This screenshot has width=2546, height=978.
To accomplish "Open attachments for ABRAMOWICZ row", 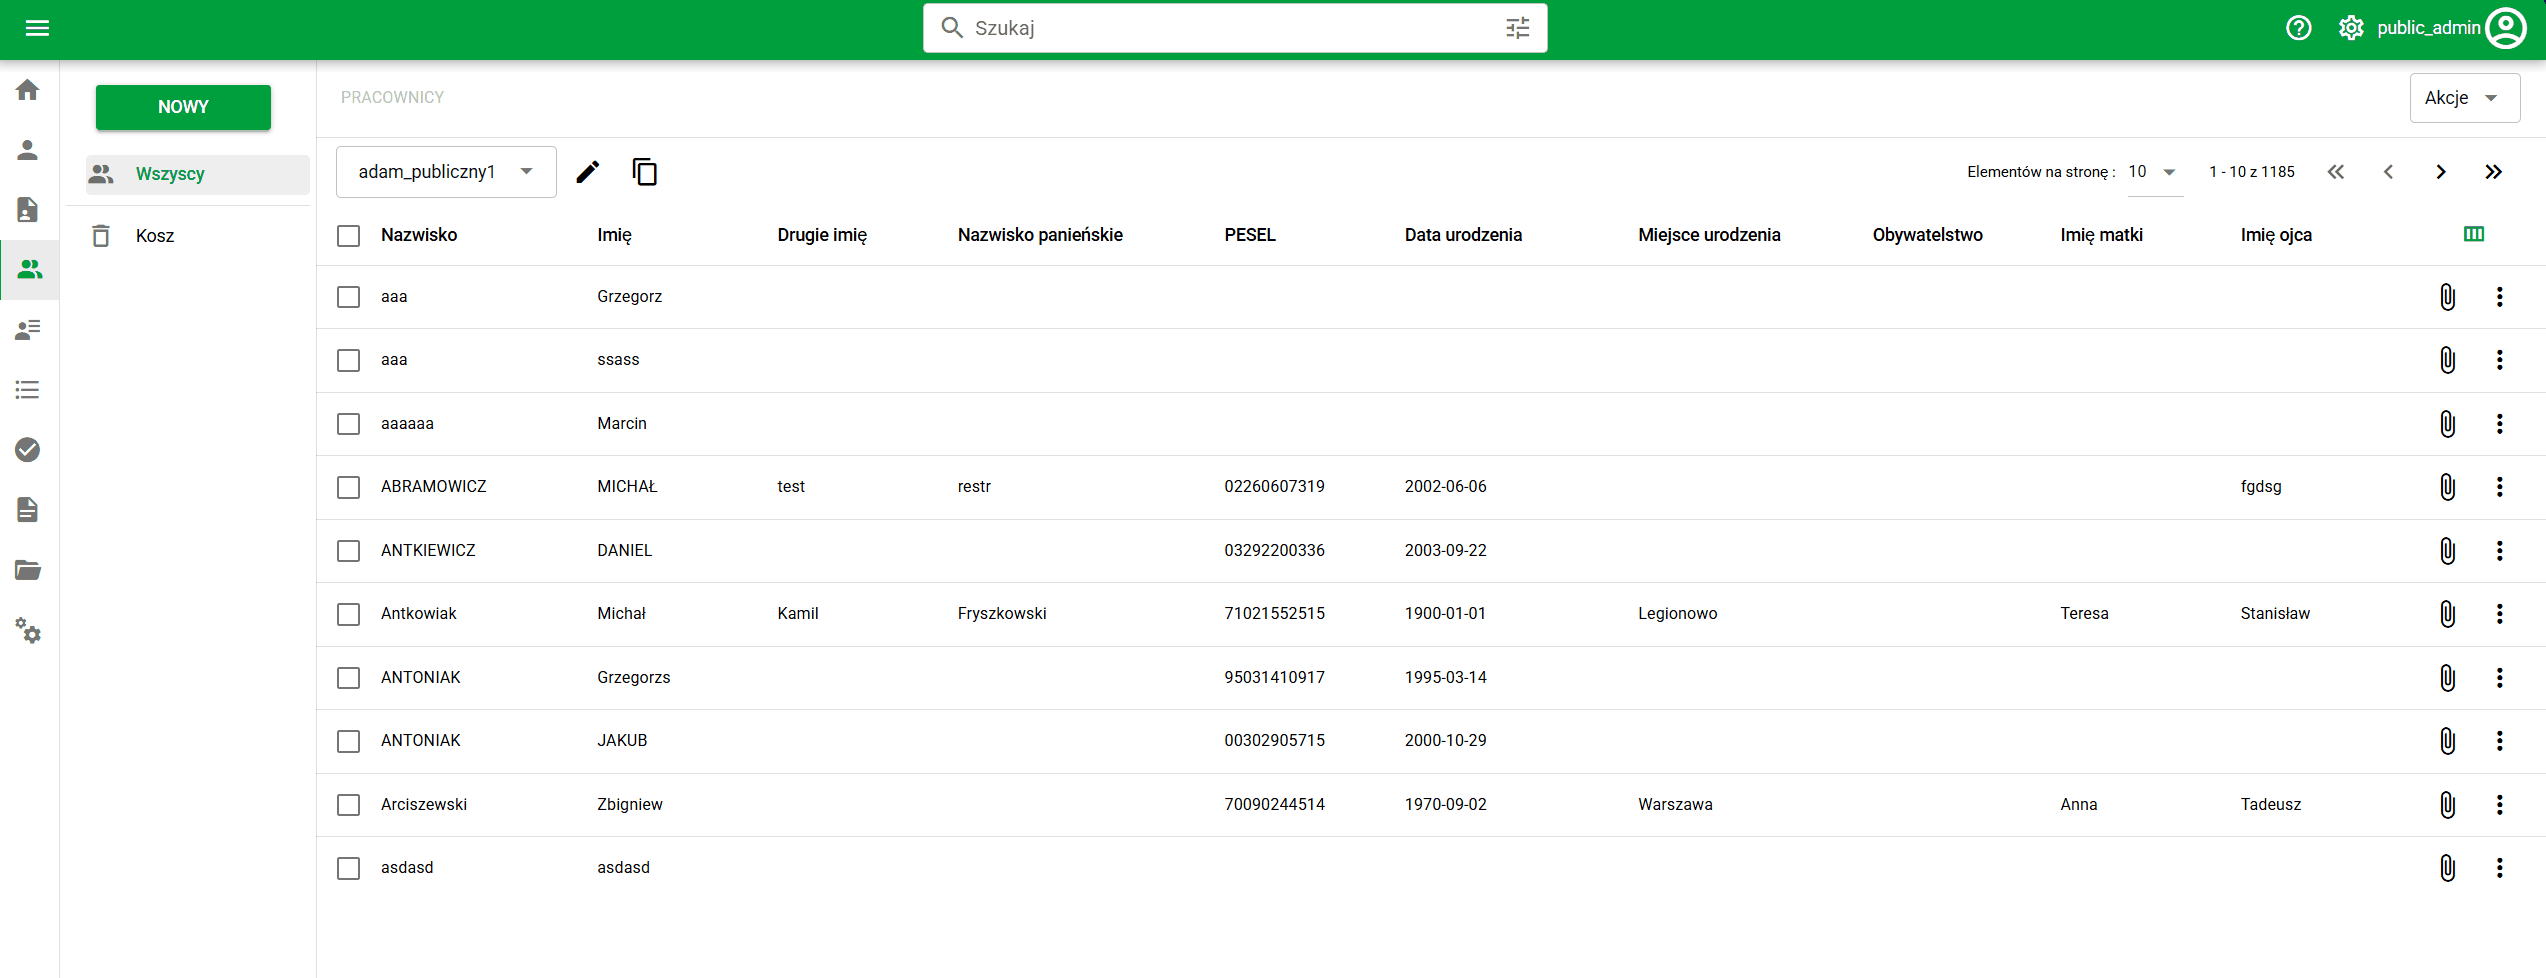I will (x=2446, y=487).
